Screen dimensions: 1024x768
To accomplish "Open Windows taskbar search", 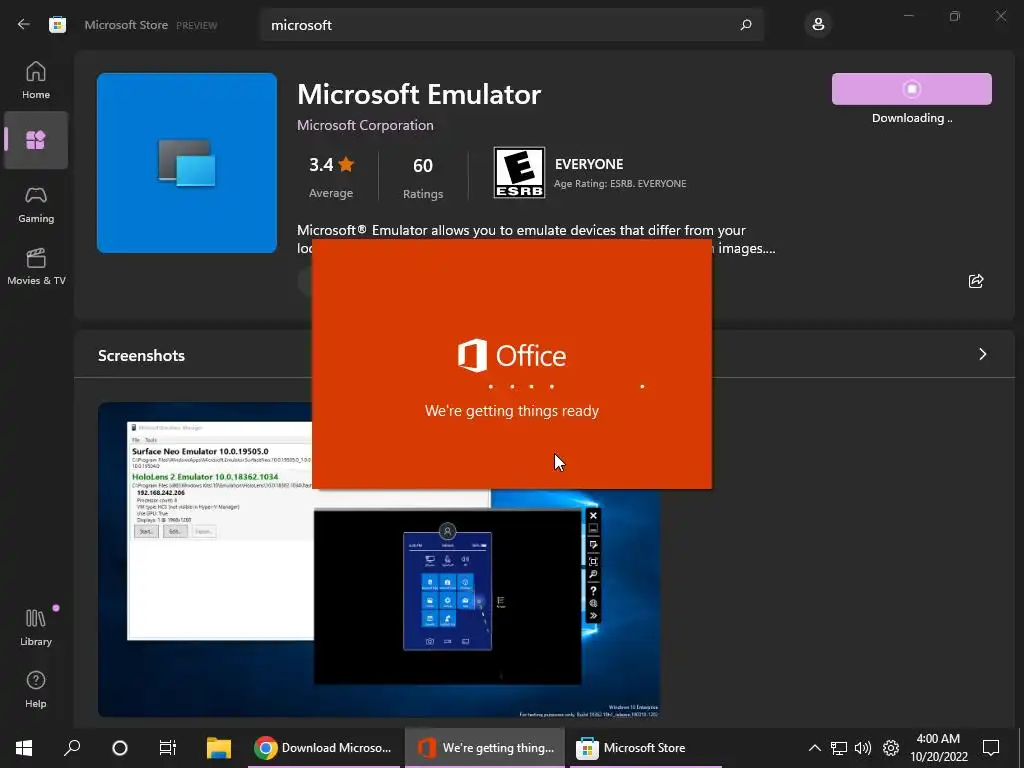I will (72, 748).
